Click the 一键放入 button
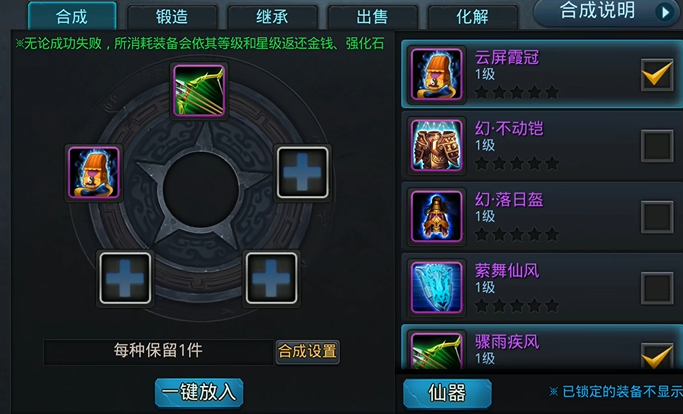Image resolution: width=683 pixels, height=414 pixels. click(199, 392)
